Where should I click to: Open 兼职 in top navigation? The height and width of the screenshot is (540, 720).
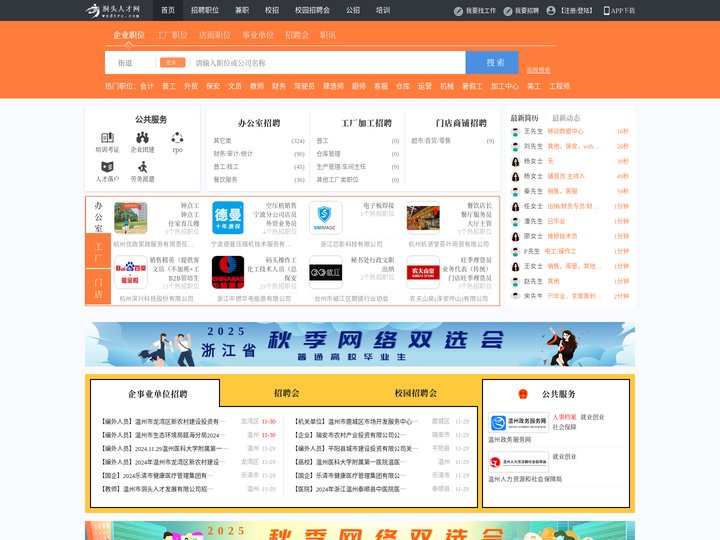point(242,10)
